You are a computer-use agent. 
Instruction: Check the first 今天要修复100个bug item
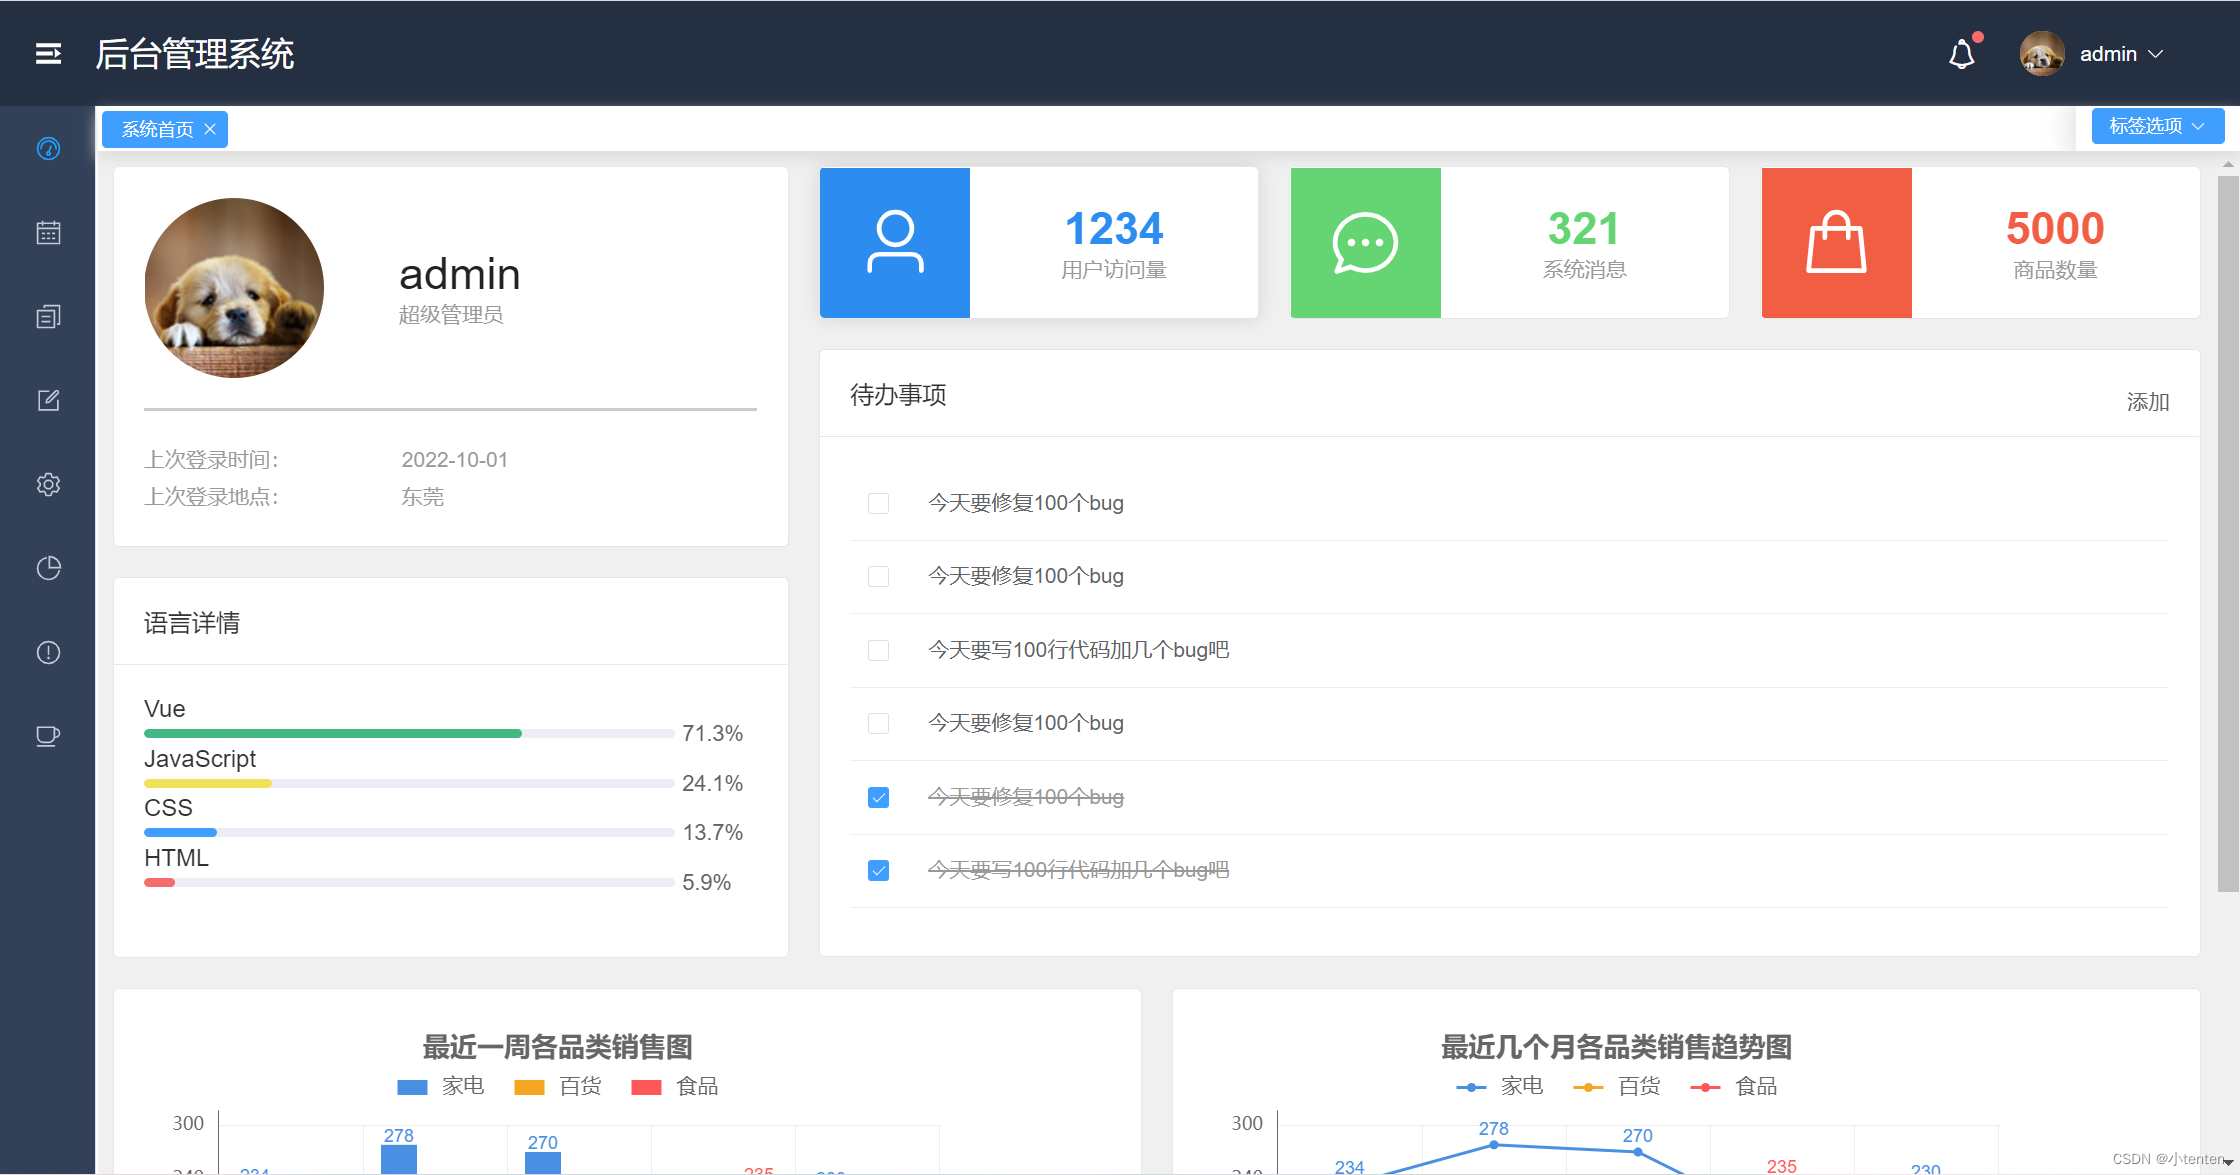[x=878, y=503]
